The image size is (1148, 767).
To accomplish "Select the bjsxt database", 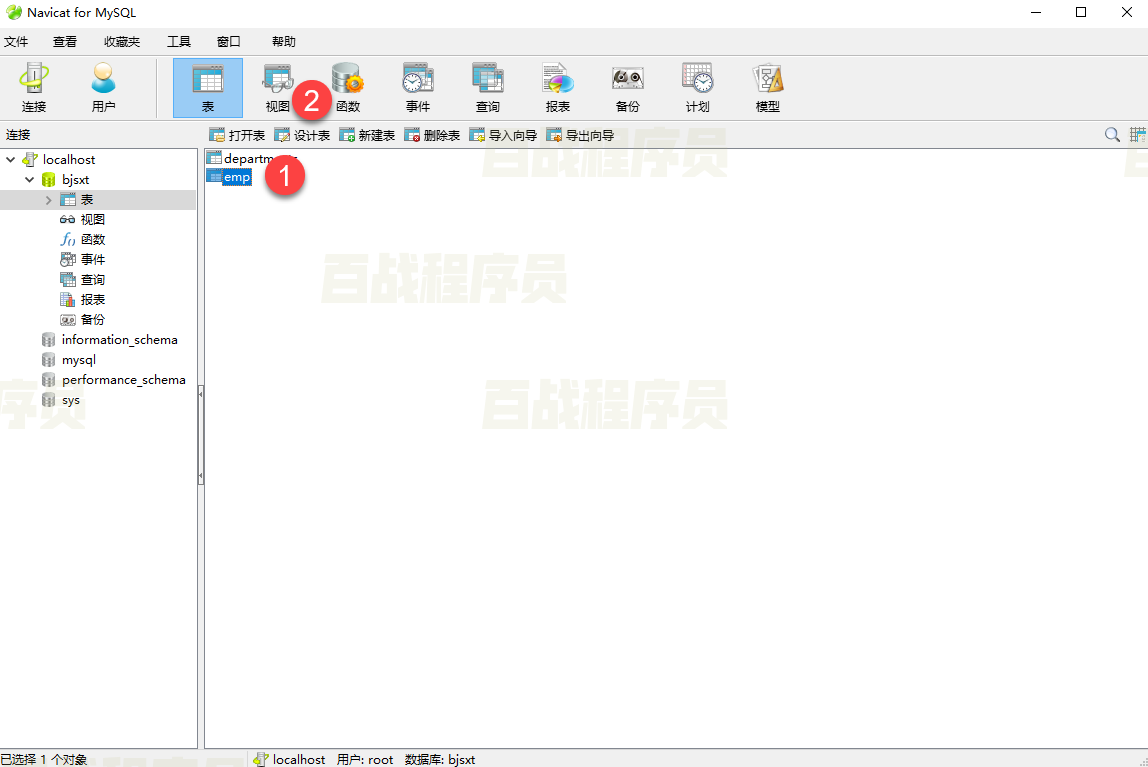I will (x=75, y=179).
